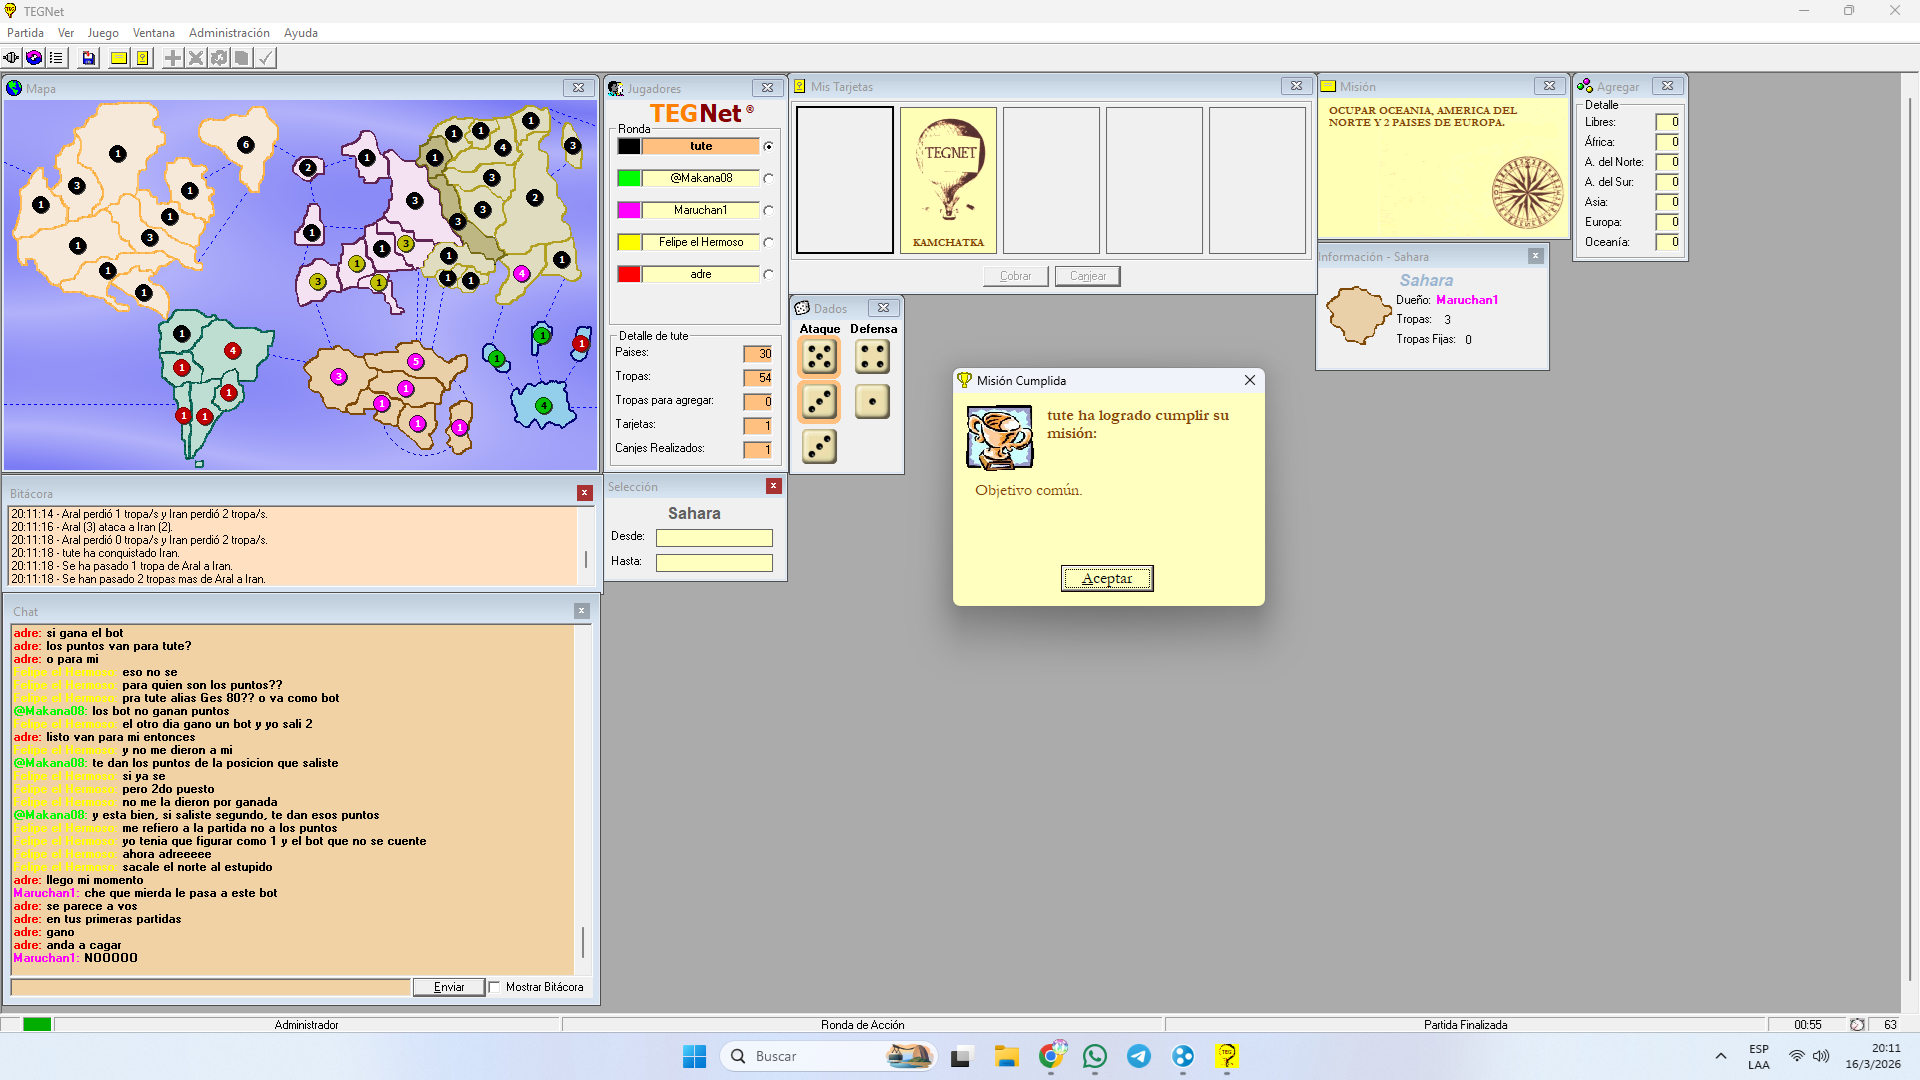Click the connect plug toolbar icon

coord(11,58)
